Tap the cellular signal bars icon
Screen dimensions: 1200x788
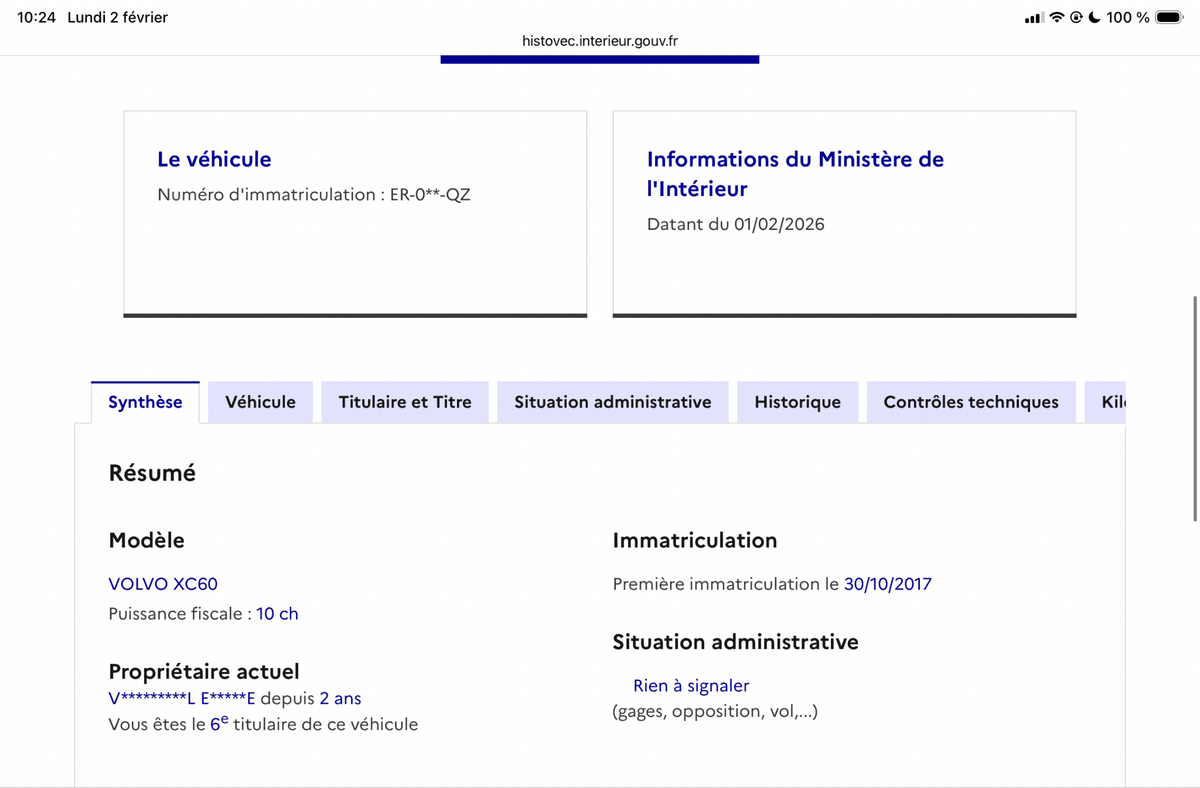[x=1034, y=17]
